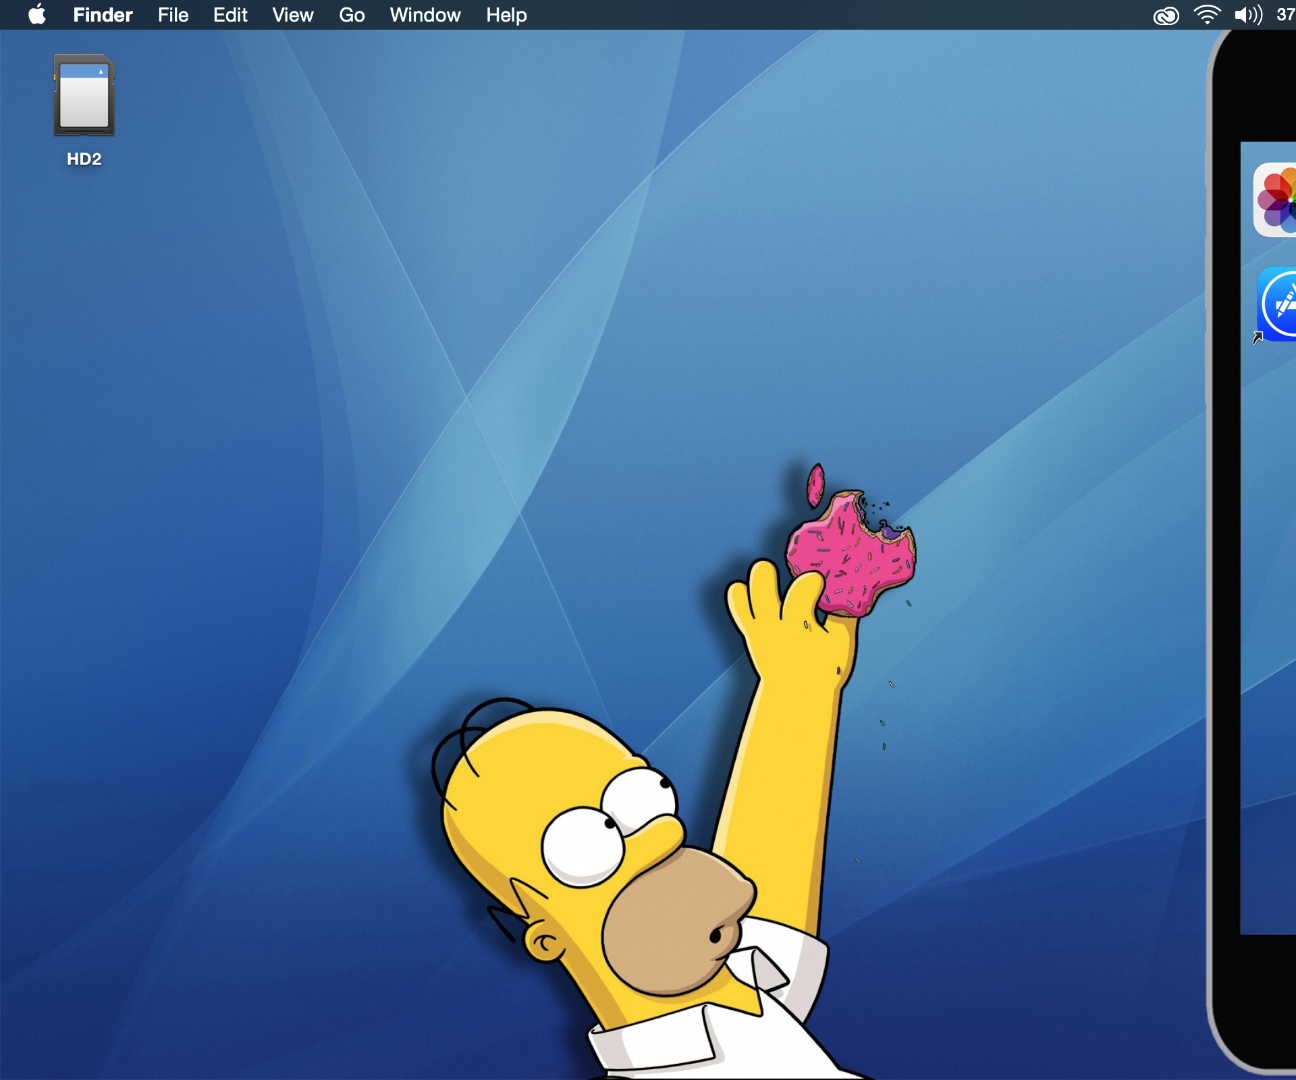
Task: Open the Photos app icon on the phone
Action: 1275,200
